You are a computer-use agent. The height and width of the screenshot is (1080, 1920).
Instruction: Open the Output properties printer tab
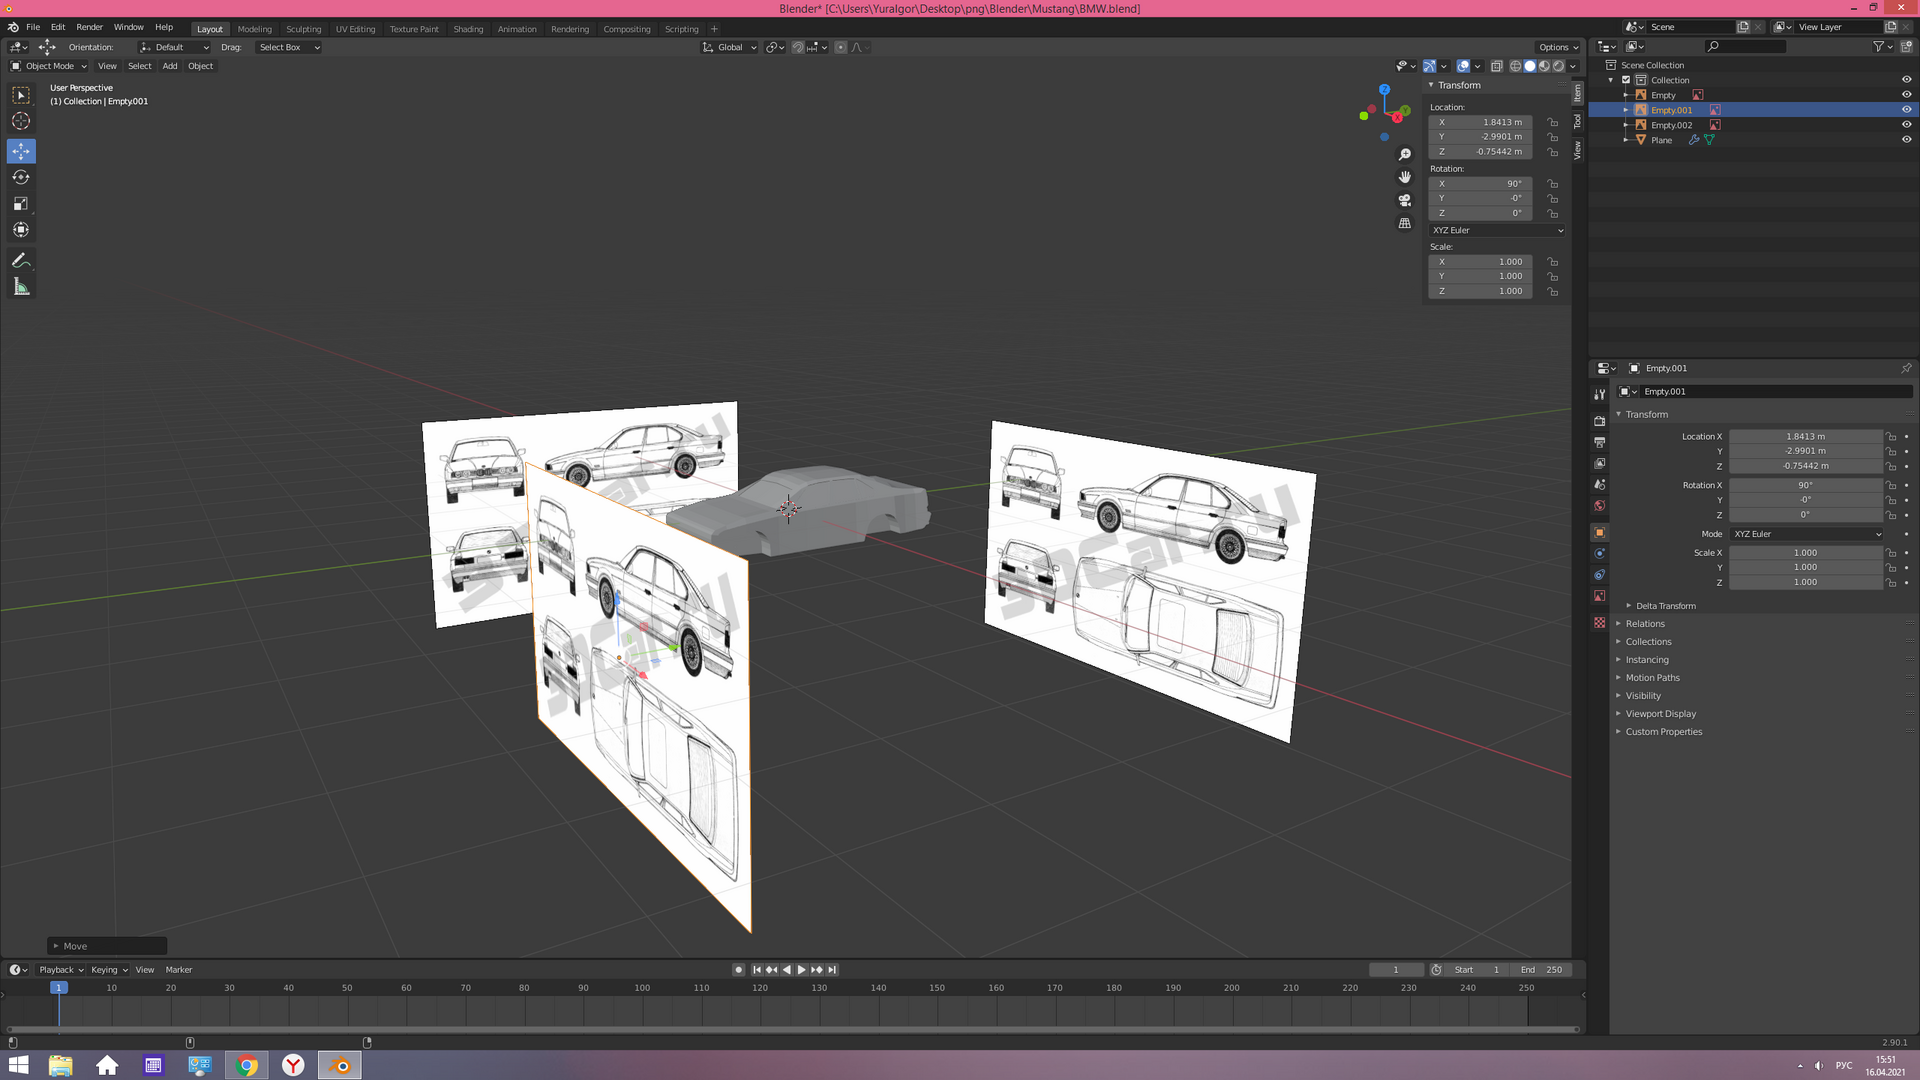(1600, 442)
